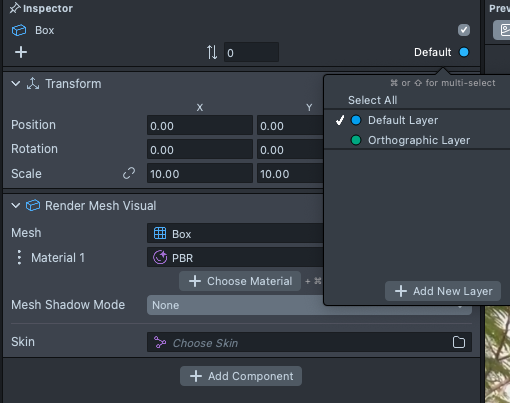Click the Inspector pin icon
Image resolution: width=510 pixels, height=403 pixels.
point(15,8)
